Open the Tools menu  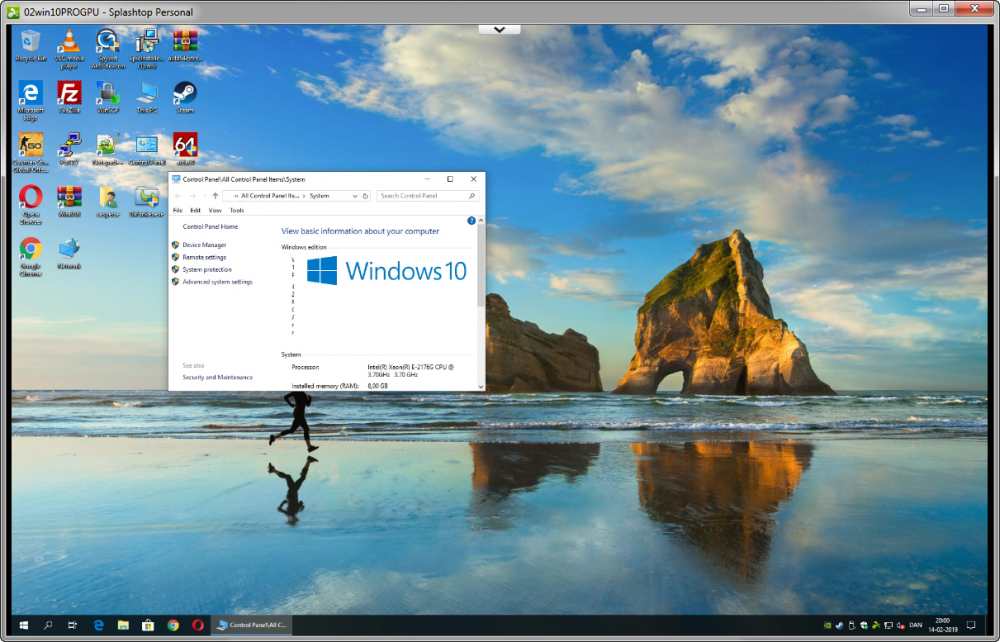click(237, 210)
